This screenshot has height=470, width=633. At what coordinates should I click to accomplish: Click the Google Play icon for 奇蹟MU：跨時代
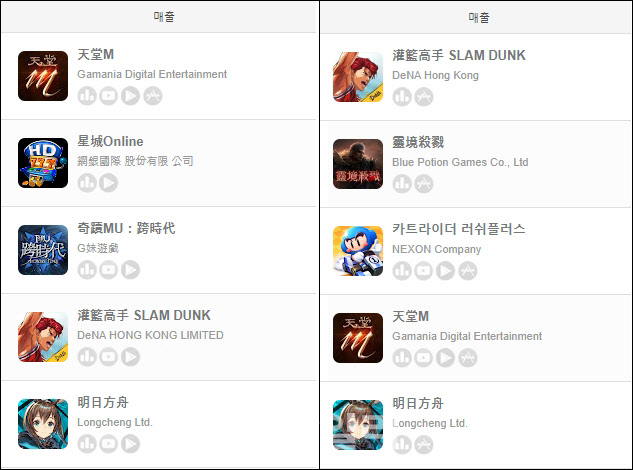point(130,270)
